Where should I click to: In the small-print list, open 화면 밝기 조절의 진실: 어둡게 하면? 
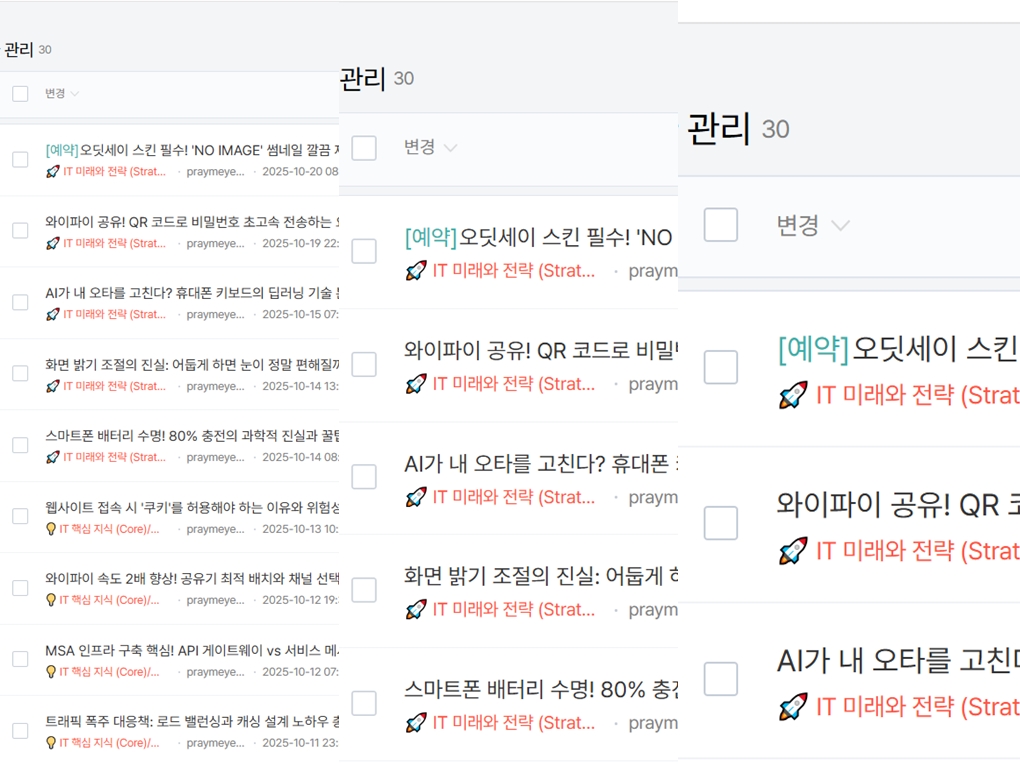point(193,364)
